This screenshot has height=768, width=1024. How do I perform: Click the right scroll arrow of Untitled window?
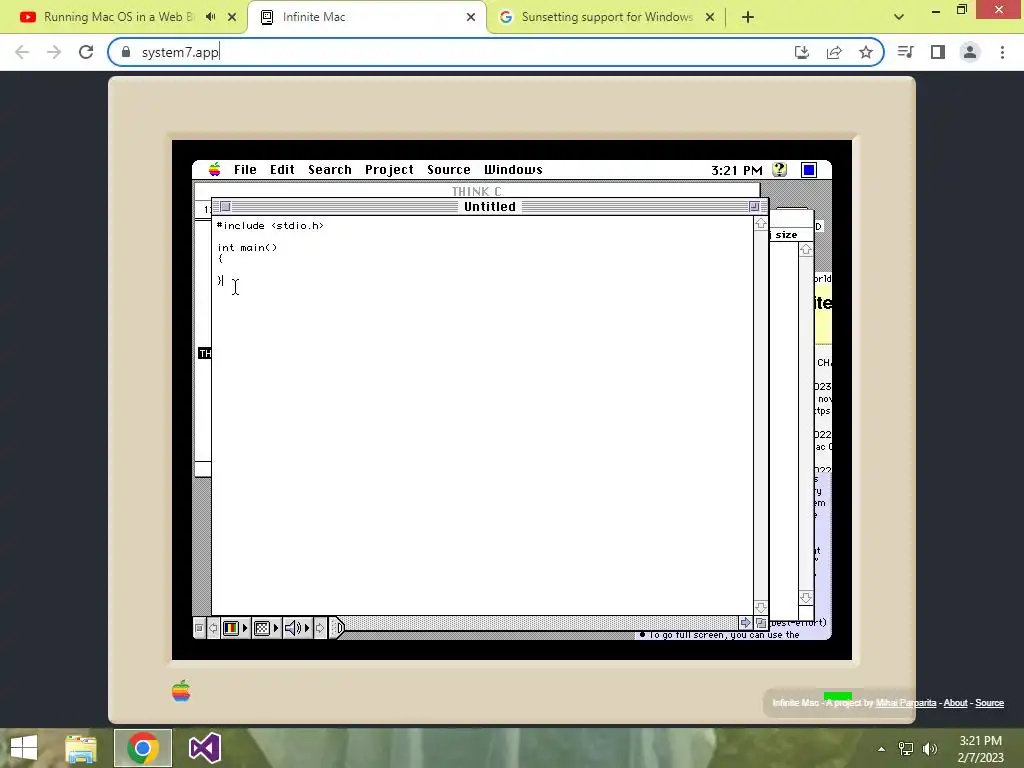(745, 622)
